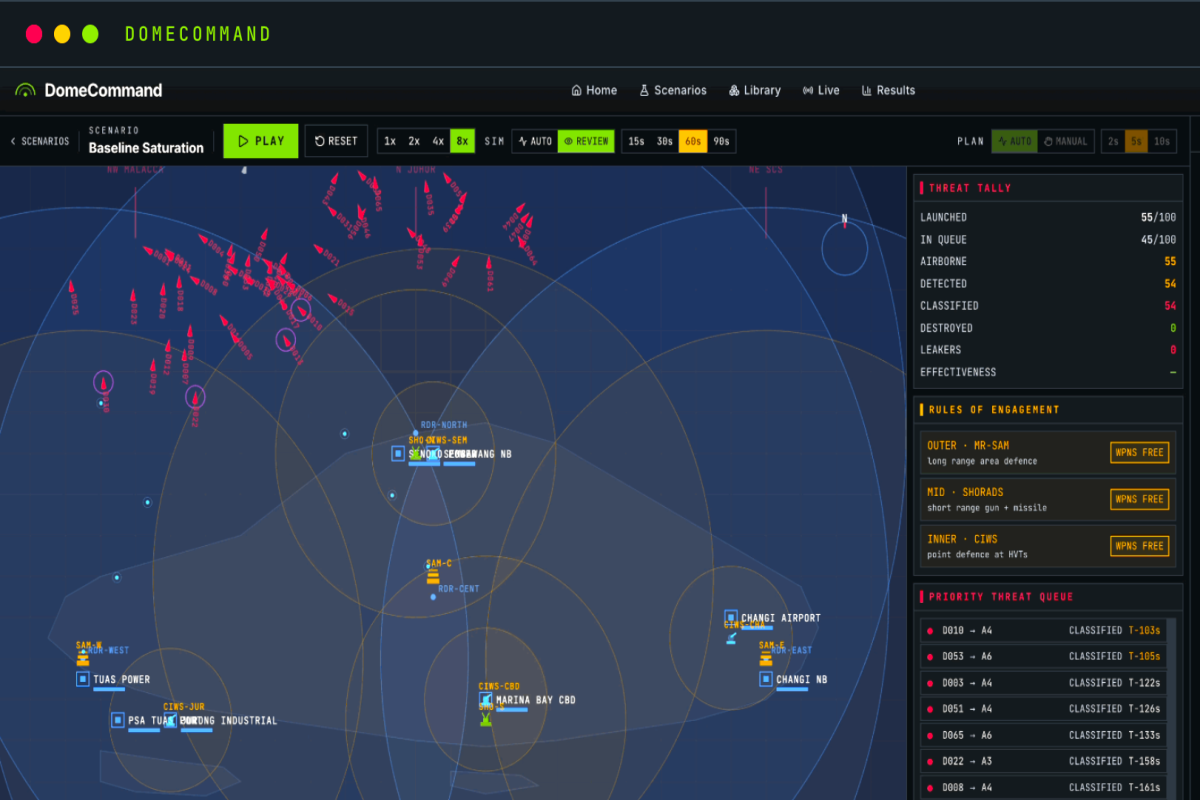Open the Library nav item
Viewport: 1200px width, 800px height.
pos(755,90)
